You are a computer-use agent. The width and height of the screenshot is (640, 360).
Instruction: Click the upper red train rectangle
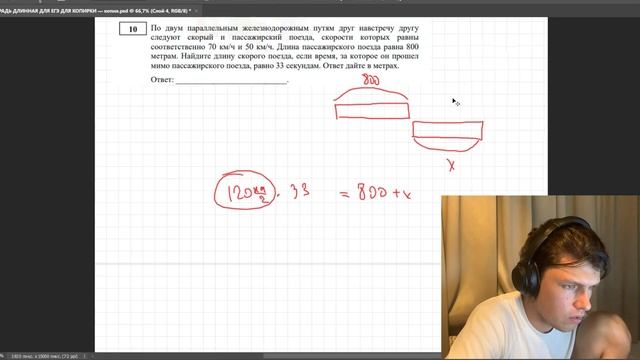coord(372,111)
